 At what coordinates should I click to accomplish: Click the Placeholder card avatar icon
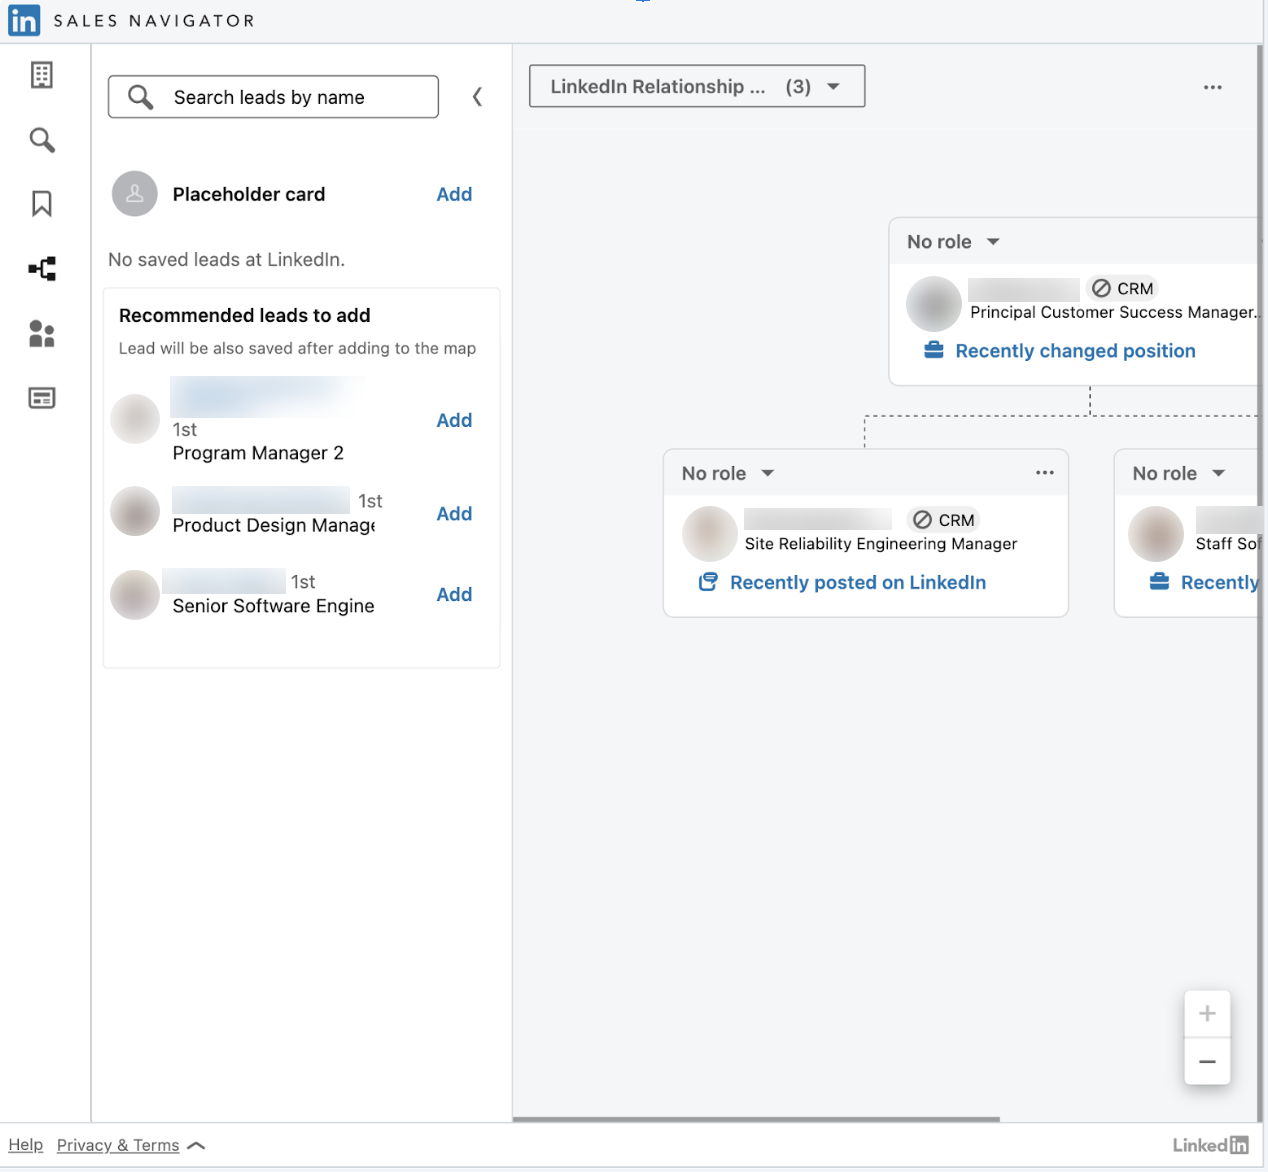[x=135, y=194]
